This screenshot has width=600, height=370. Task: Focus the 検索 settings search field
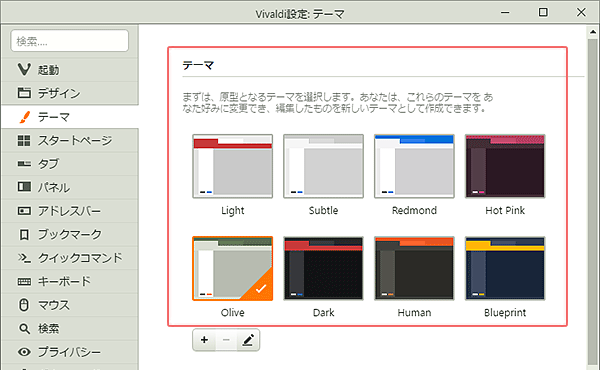coord(70,41)
